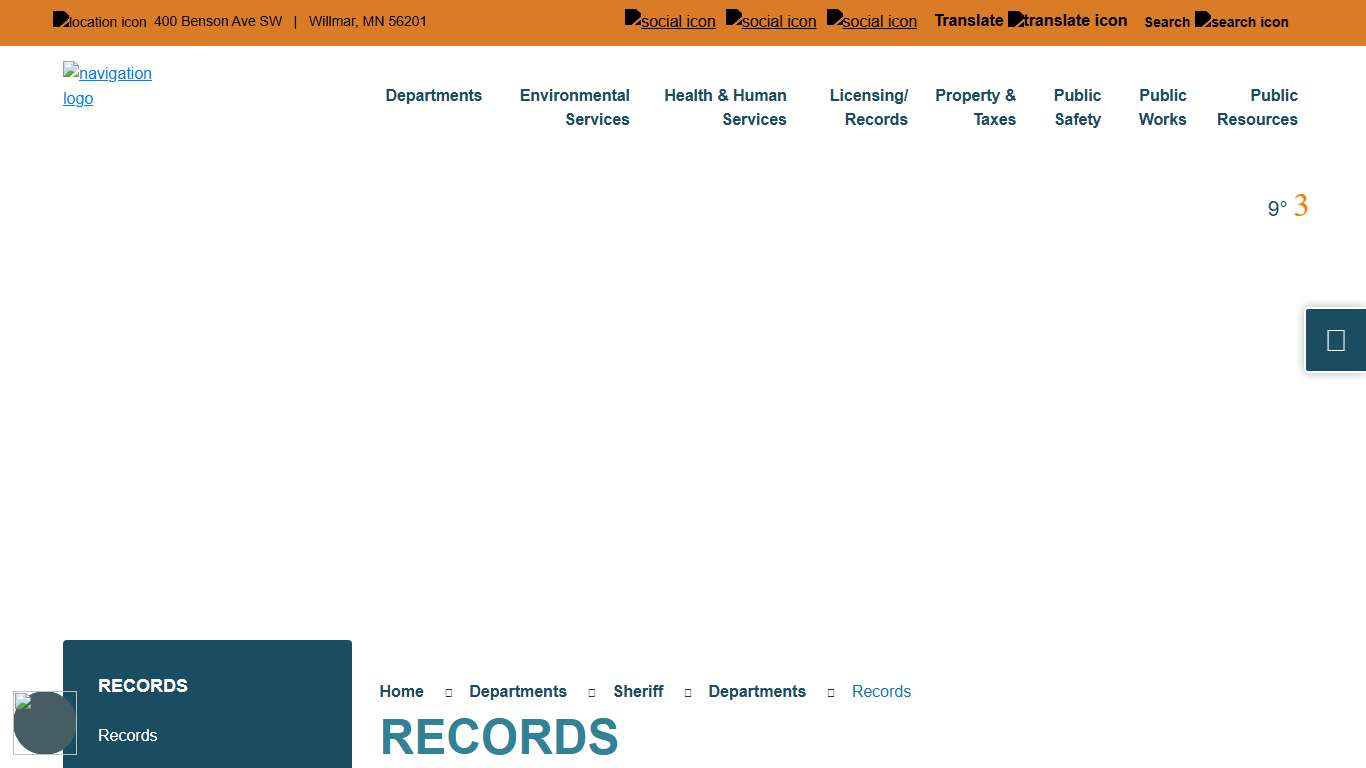Click the weather icon beside 9°
This screenshot has width=1366, height=768.
click(1301, 206)
